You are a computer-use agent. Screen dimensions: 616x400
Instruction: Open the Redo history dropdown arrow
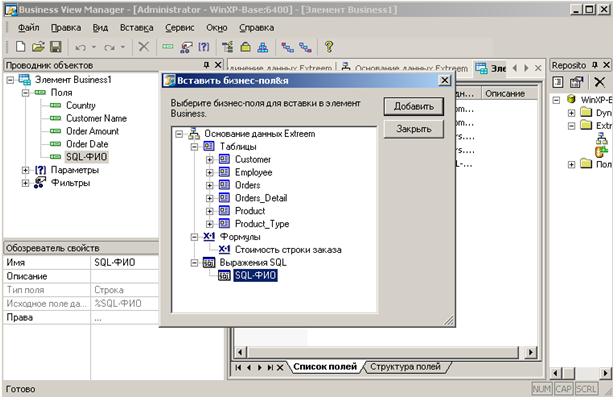(123, 47)
